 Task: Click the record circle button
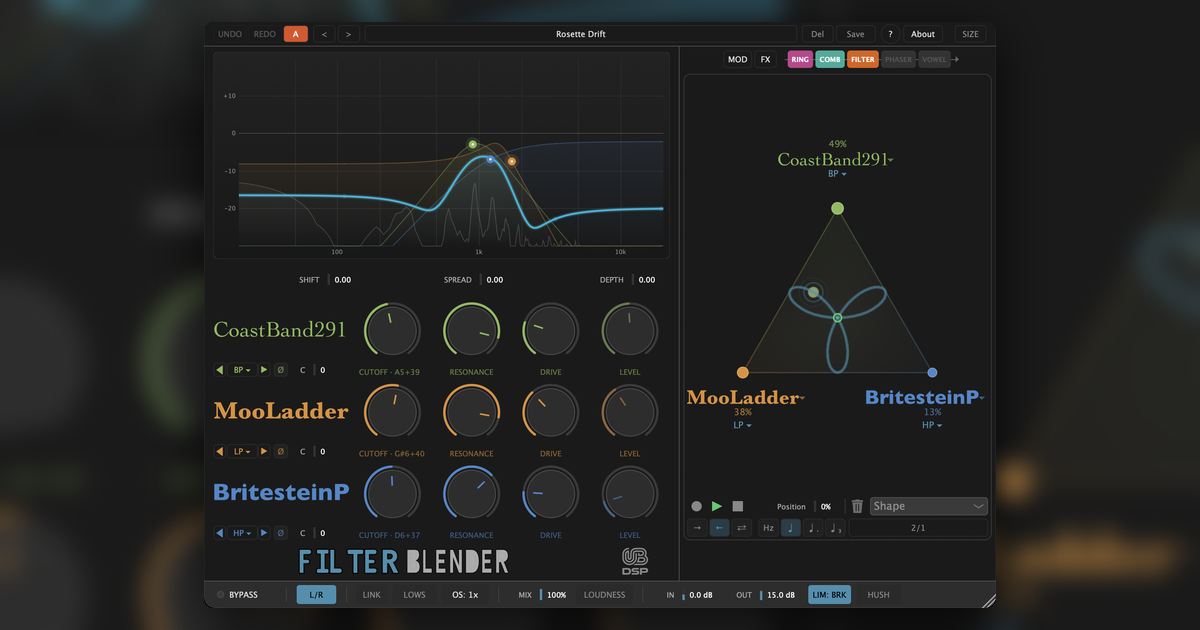coord(697,506)
